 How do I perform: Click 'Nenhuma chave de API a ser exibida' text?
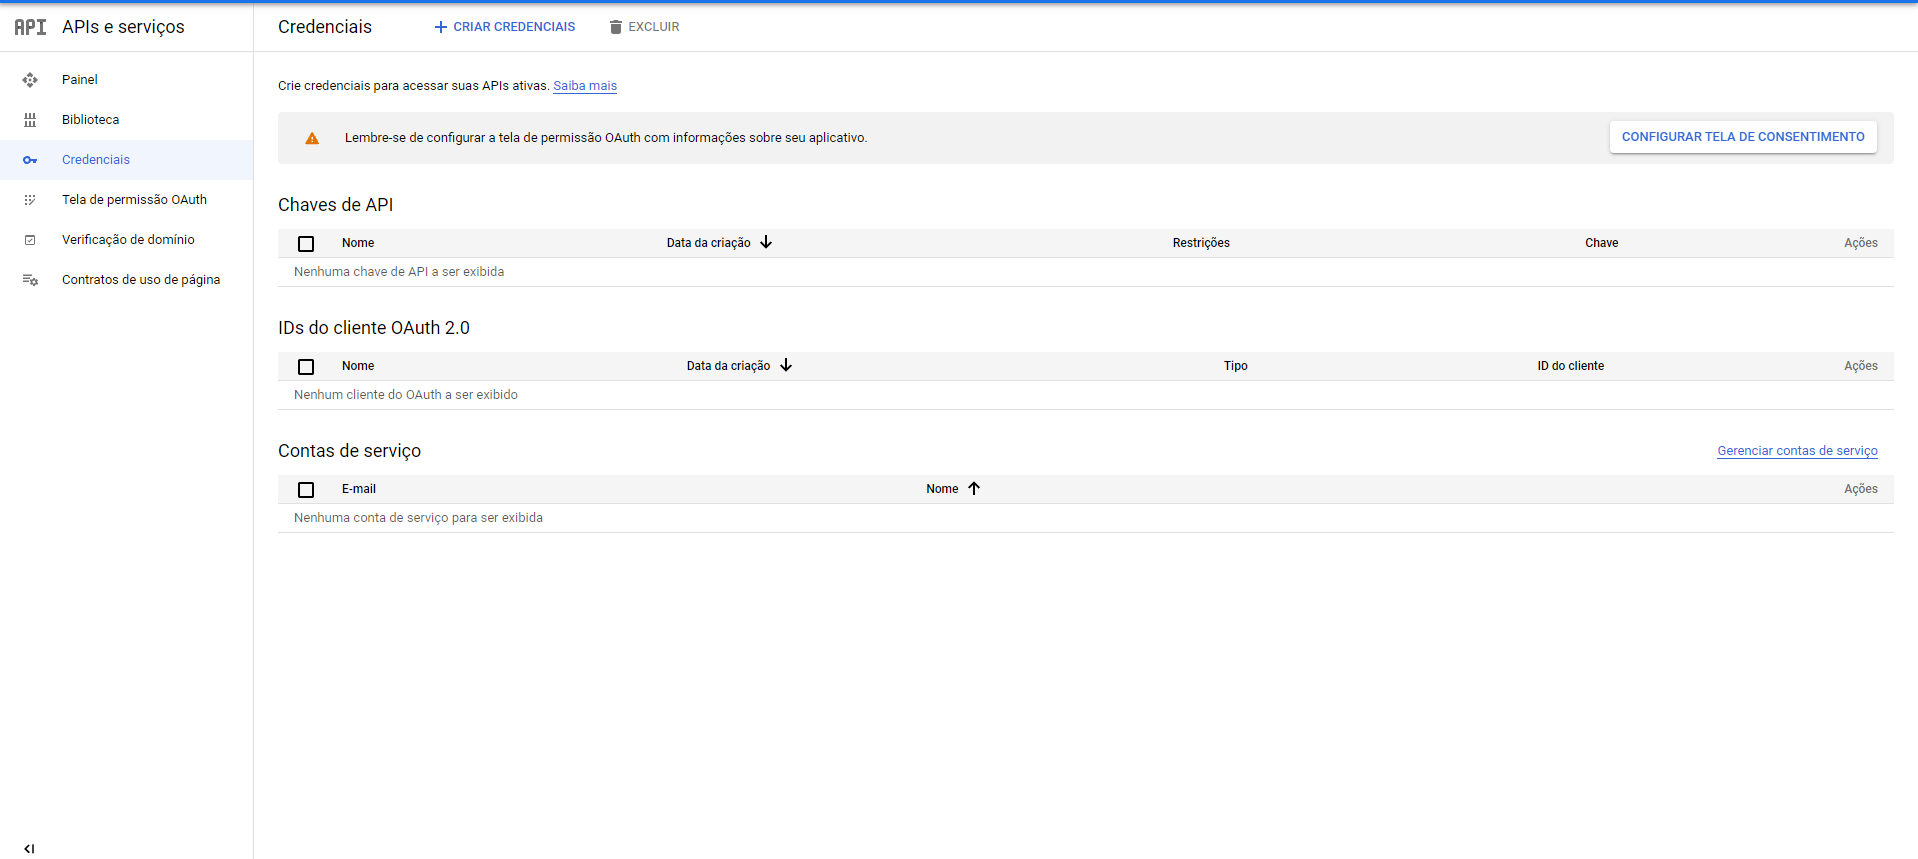click(399, 272)
